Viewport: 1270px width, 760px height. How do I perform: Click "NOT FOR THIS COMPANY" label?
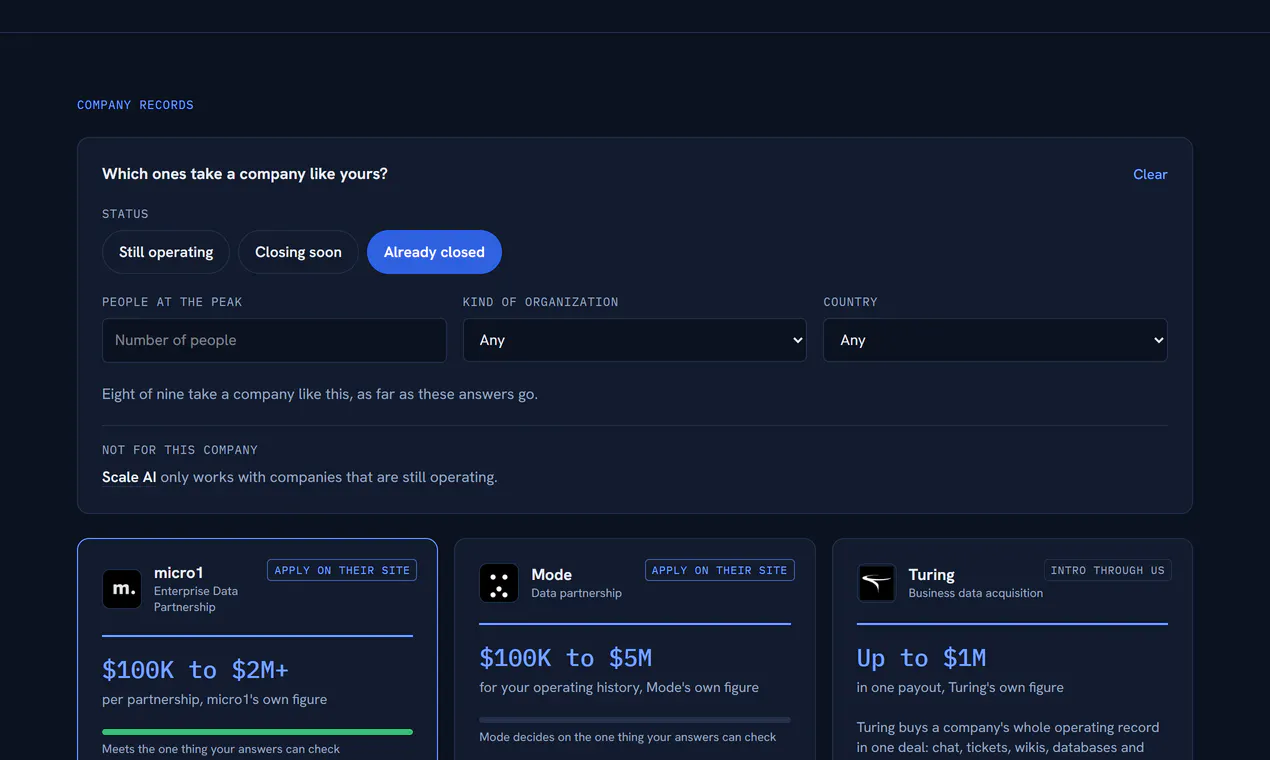pyautogui.click(x=180, y=450)
